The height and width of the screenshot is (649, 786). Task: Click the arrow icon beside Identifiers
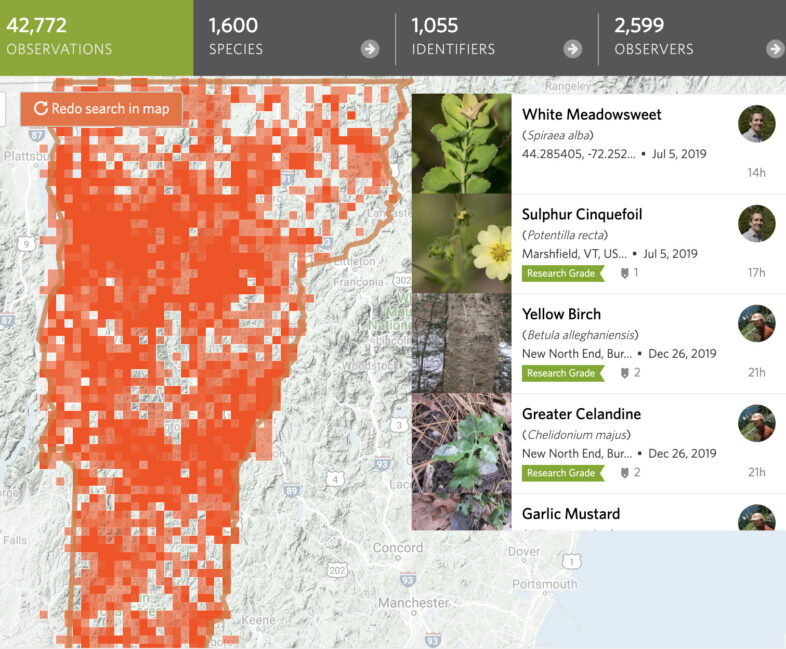572,49
